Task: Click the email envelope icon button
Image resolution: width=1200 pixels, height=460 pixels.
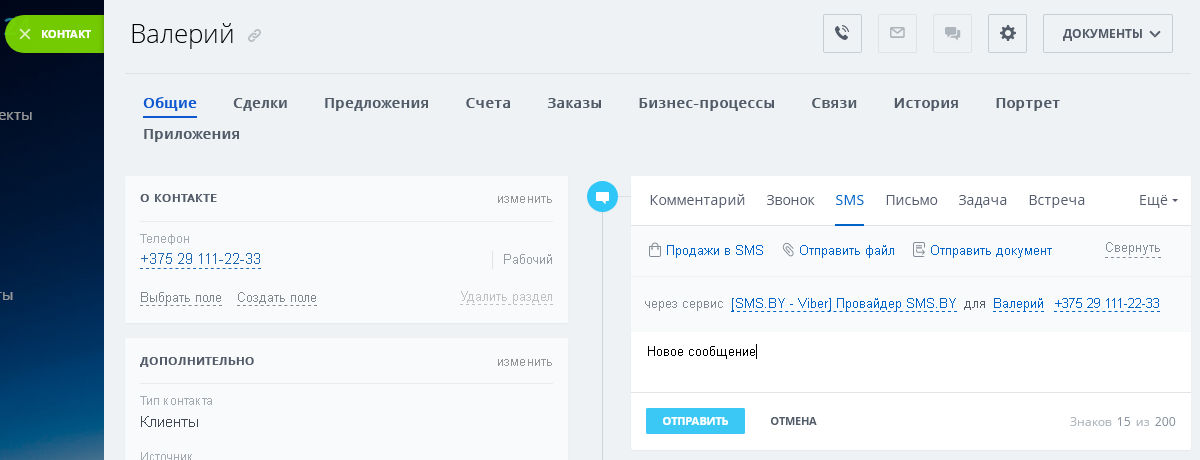Action: pyautogui.click(x=897, y=33)
